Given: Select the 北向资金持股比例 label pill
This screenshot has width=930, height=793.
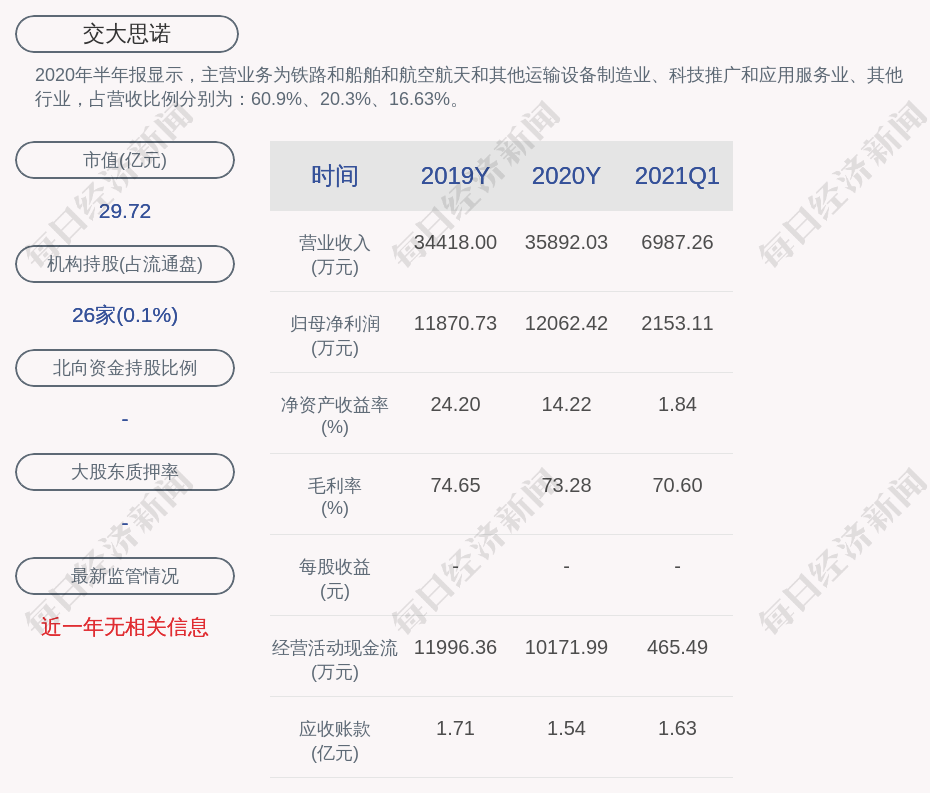Looking at the screenshot, I should 125,368.
